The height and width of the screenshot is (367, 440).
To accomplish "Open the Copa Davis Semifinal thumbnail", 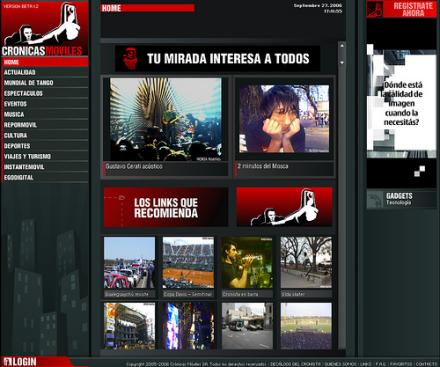I will pos(188,263).
